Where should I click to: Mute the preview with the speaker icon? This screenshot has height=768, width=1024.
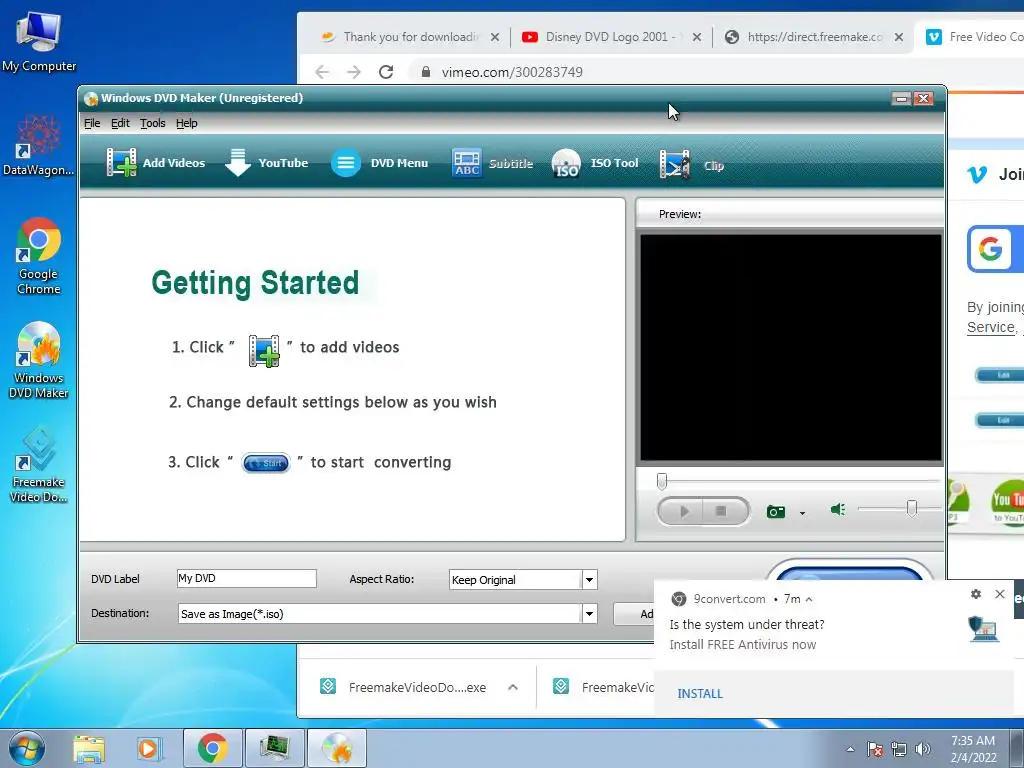pos(838,509)
